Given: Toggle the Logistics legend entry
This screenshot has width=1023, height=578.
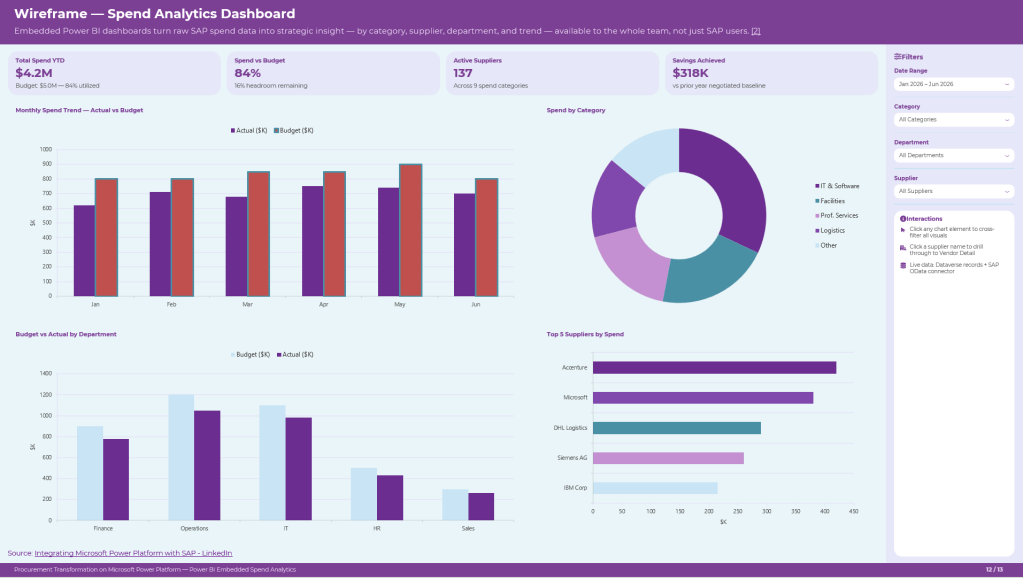Looking at the screenshot, I should point(830,231).
